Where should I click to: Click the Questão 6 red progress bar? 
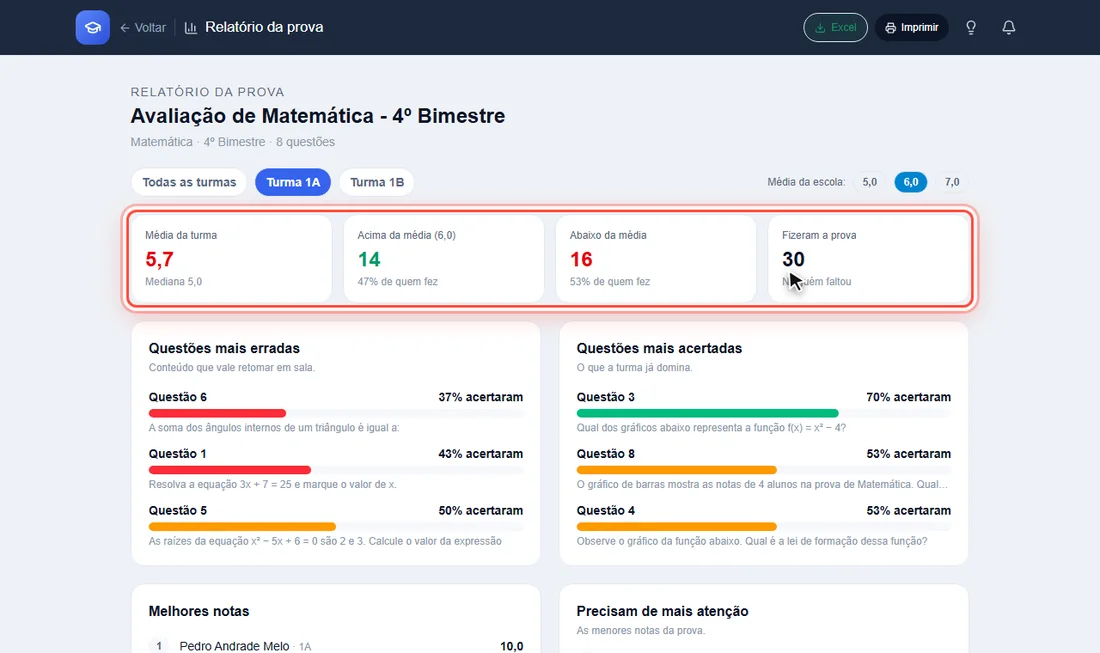[x=217, y=413]
